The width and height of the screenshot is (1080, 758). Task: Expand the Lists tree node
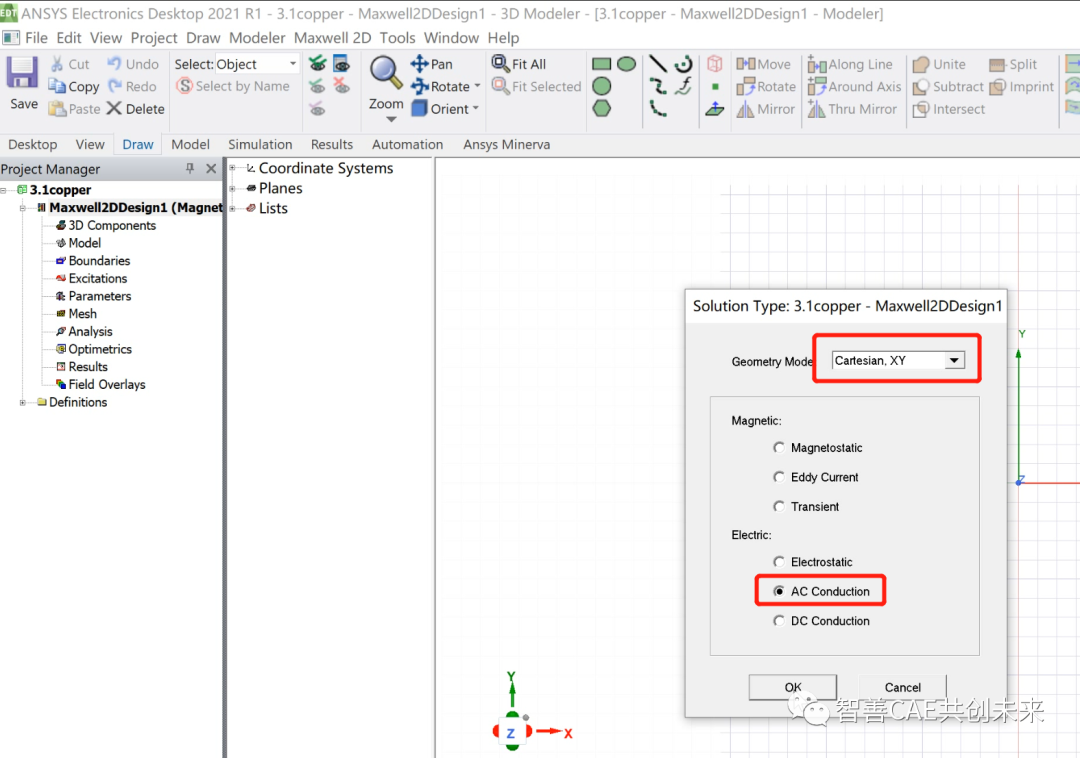[x=233, y=208]
